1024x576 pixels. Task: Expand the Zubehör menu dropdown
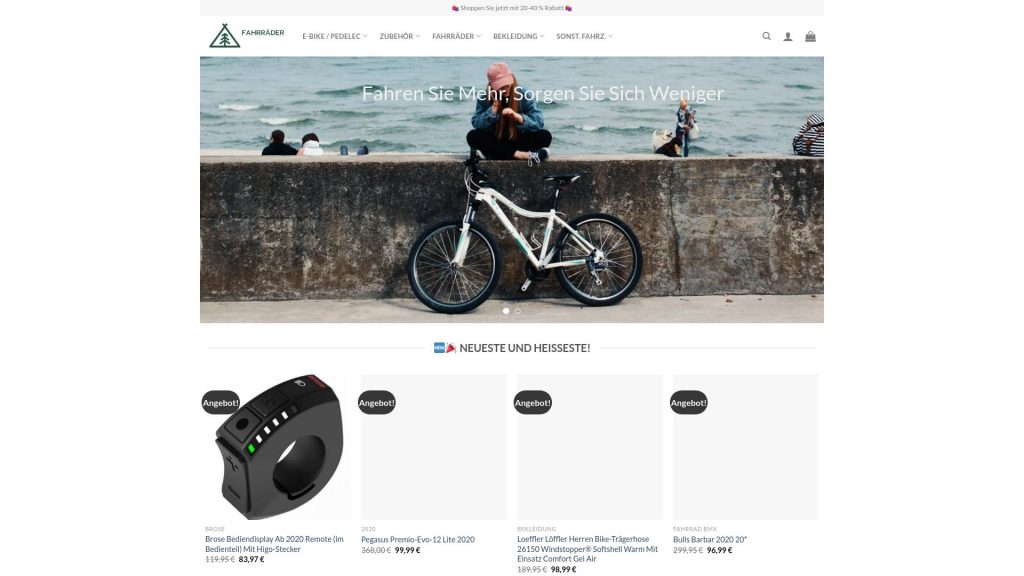pos(400,37)
